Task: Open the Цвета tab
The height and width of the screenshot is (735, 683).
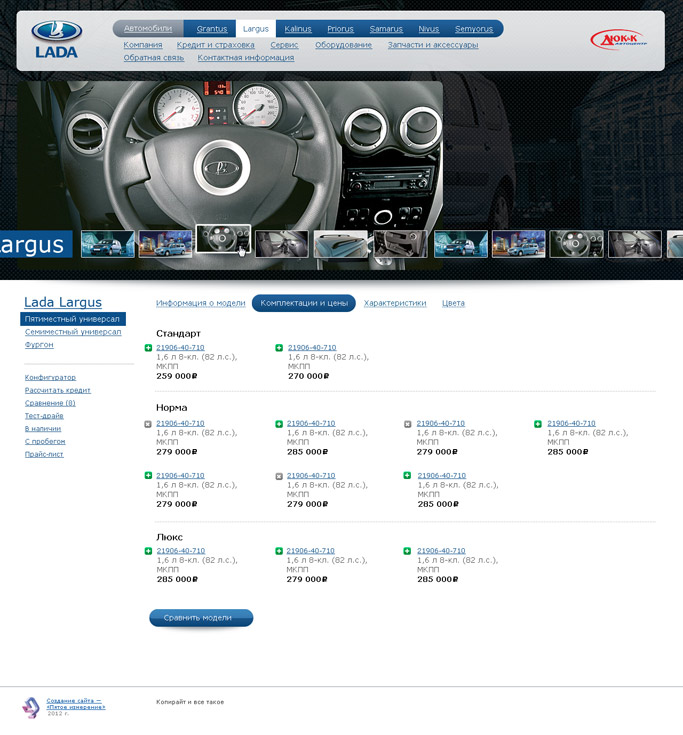Action: pyautogui.click(x=453, y=303)
